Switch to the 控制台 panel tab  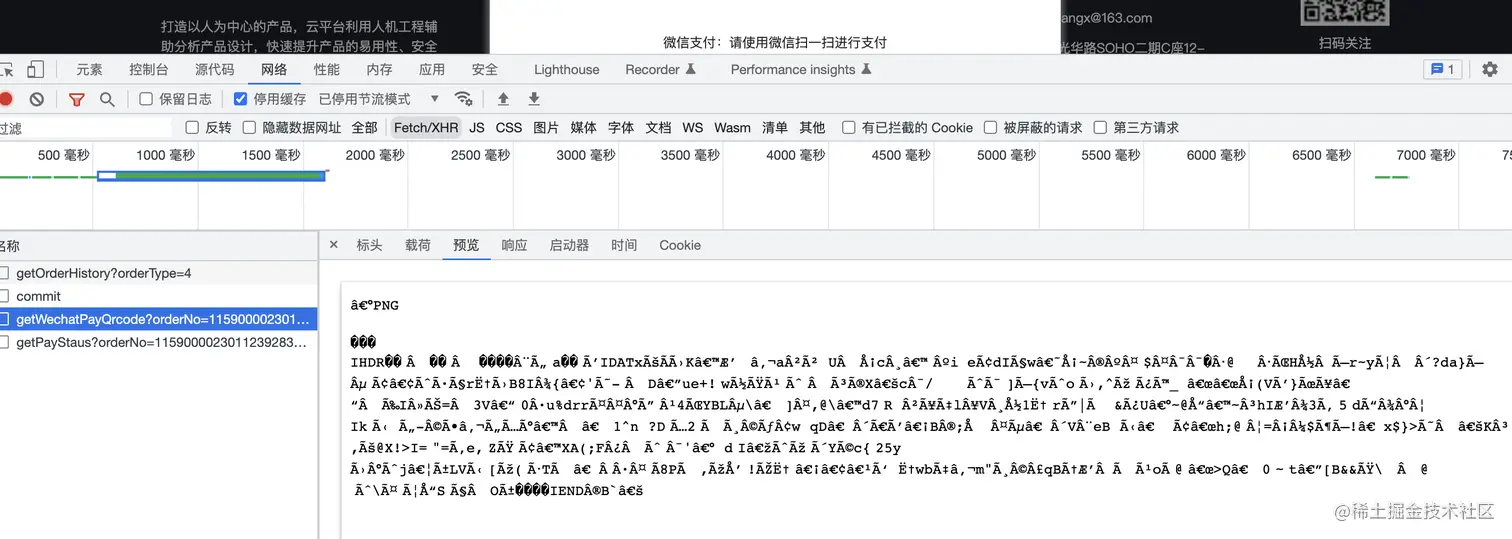(148, 70)
